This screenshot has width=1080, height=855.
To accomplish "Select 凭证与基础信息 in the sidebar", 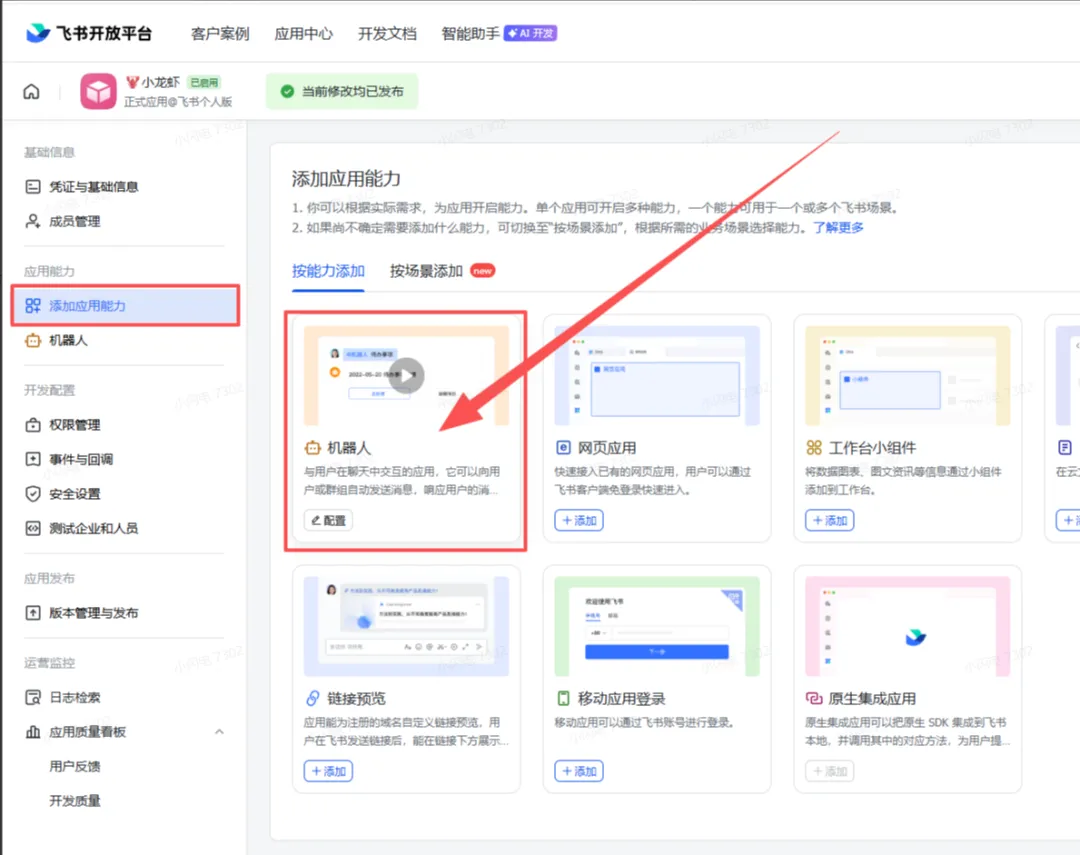I will [x=94, y=187].
